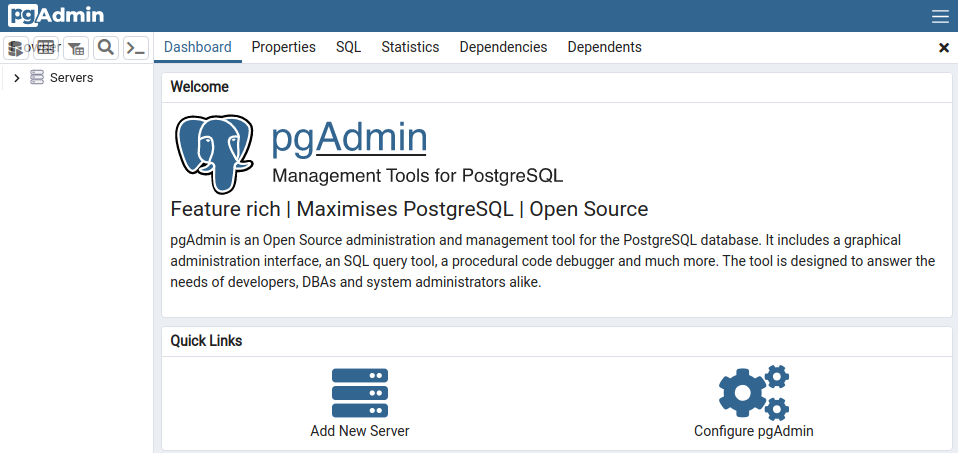Click the Add New Server icon
Image resolution: width=958 pixels, height=453 pixels.
pyautogui.click(x=359, y=392)
